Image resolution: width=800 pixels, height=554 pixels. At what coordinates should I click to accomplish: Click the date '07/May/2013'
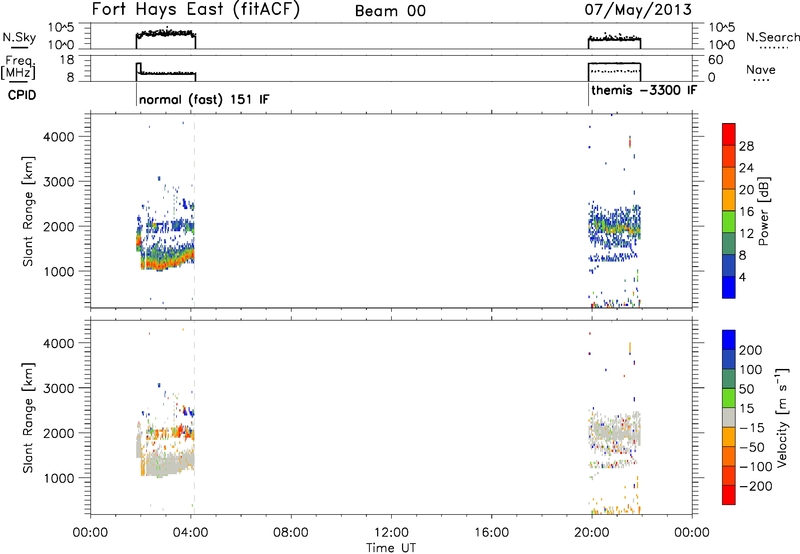(638, 10)
